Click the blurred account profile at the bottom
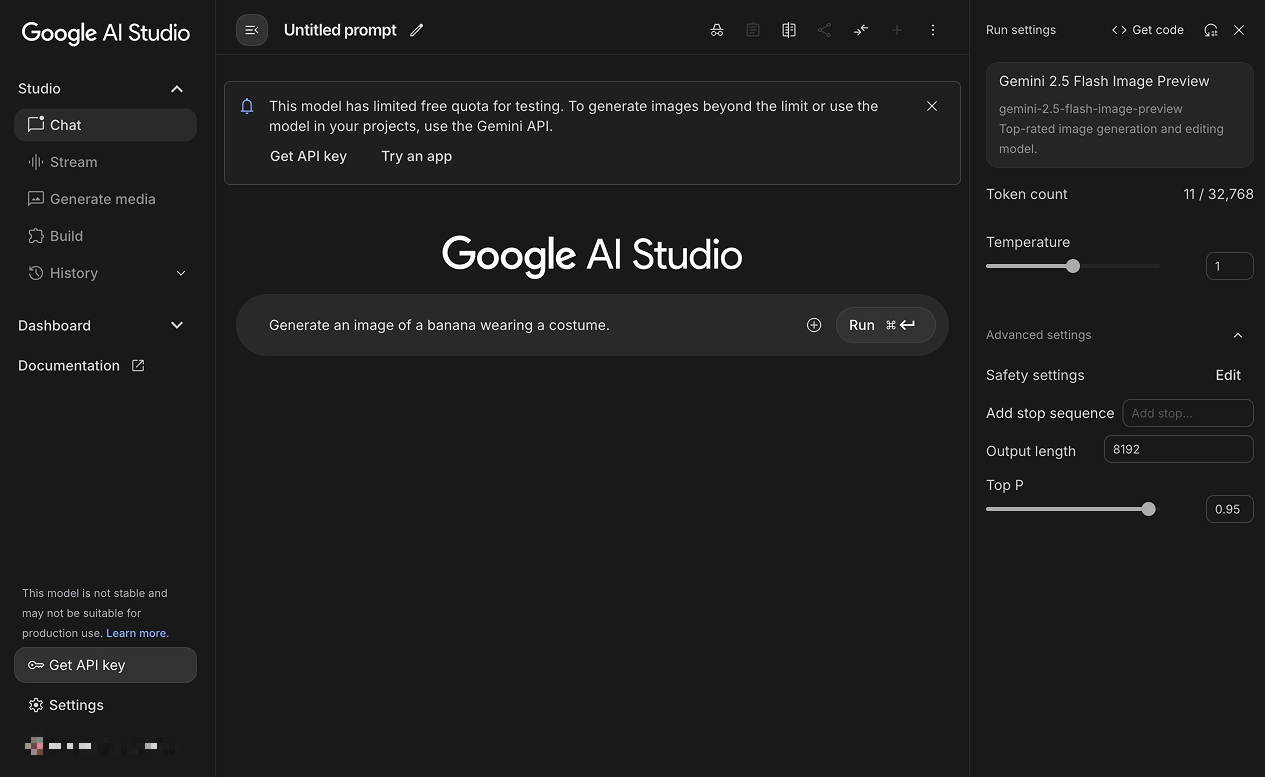This screenshot has width=1265, height=777. point(100,746)
